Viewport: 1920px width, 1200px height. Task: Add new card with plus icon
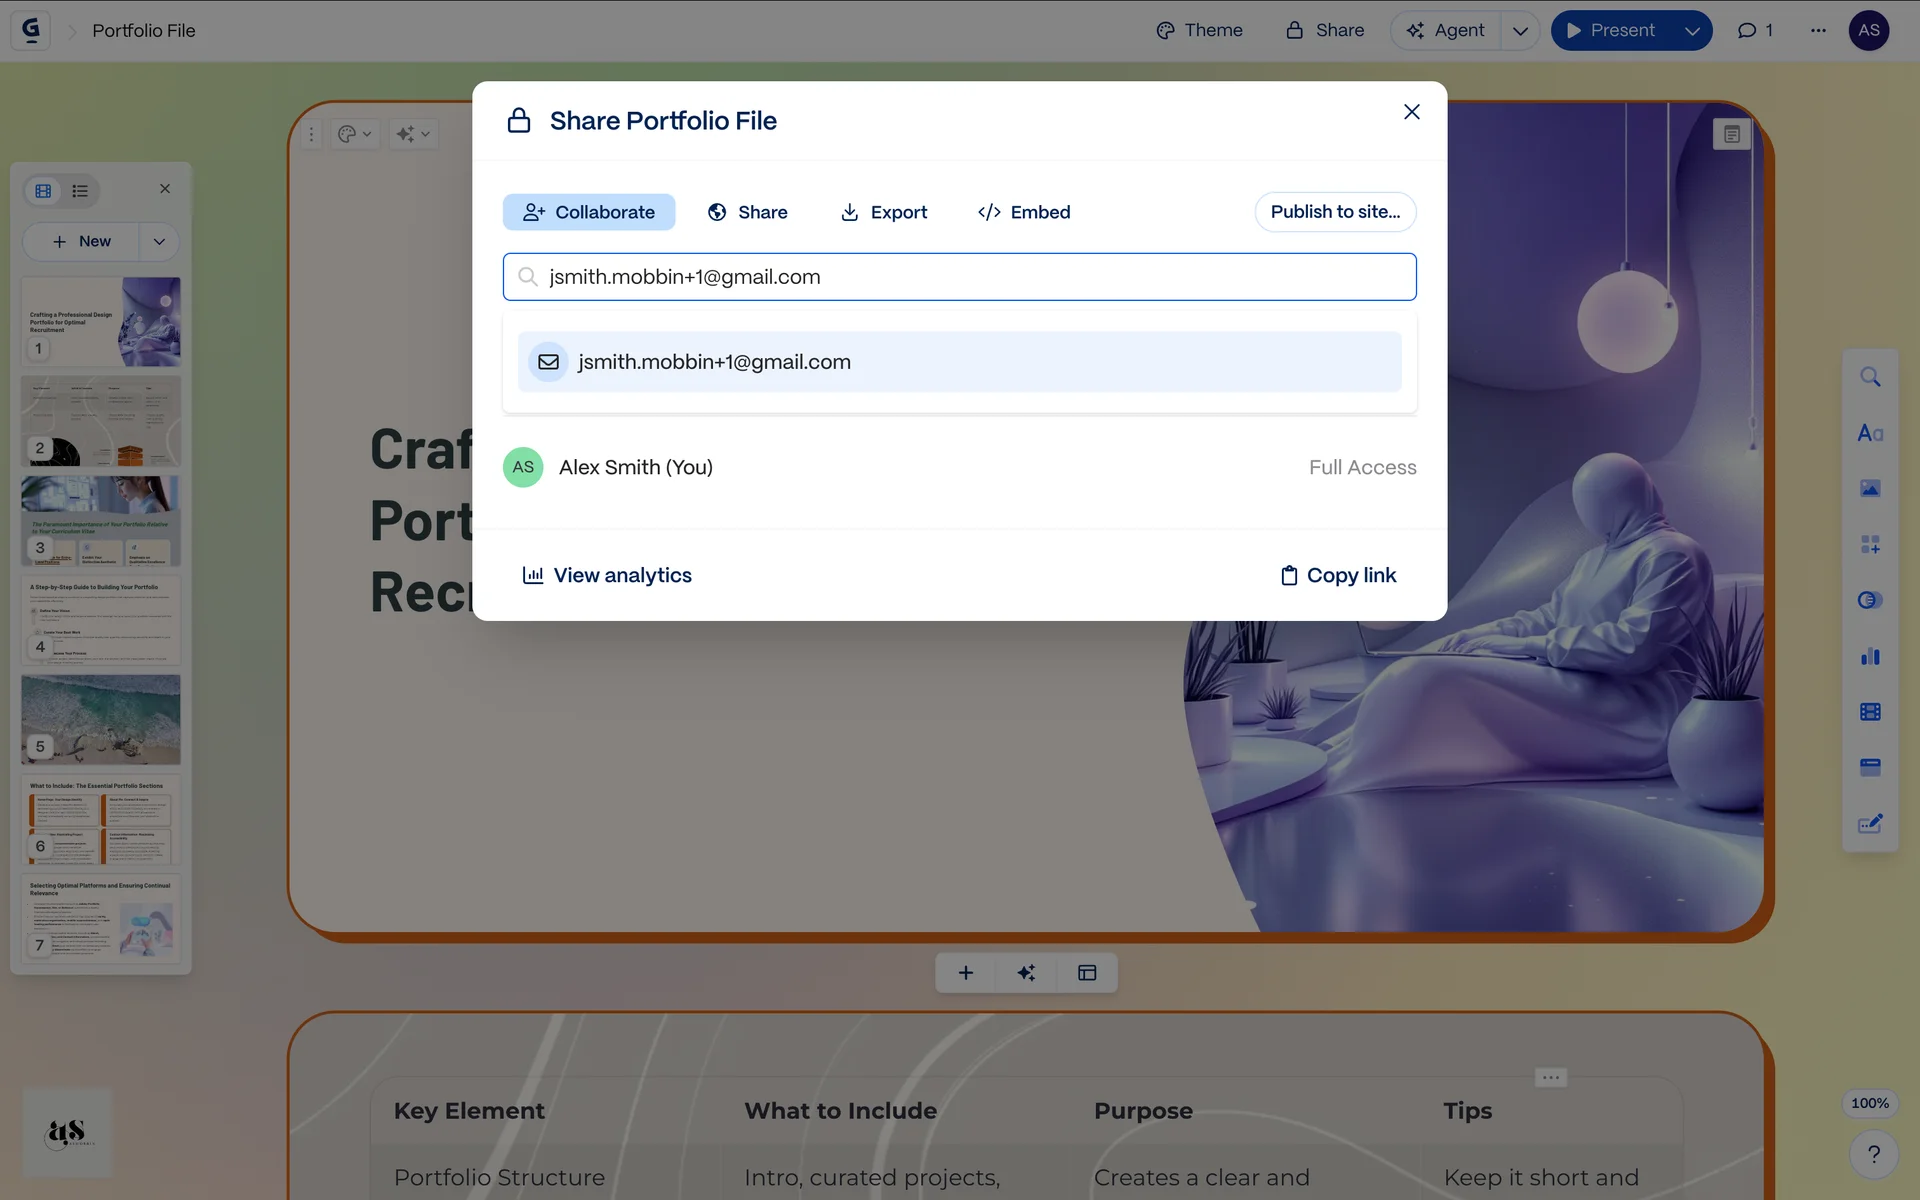point(965,973)
